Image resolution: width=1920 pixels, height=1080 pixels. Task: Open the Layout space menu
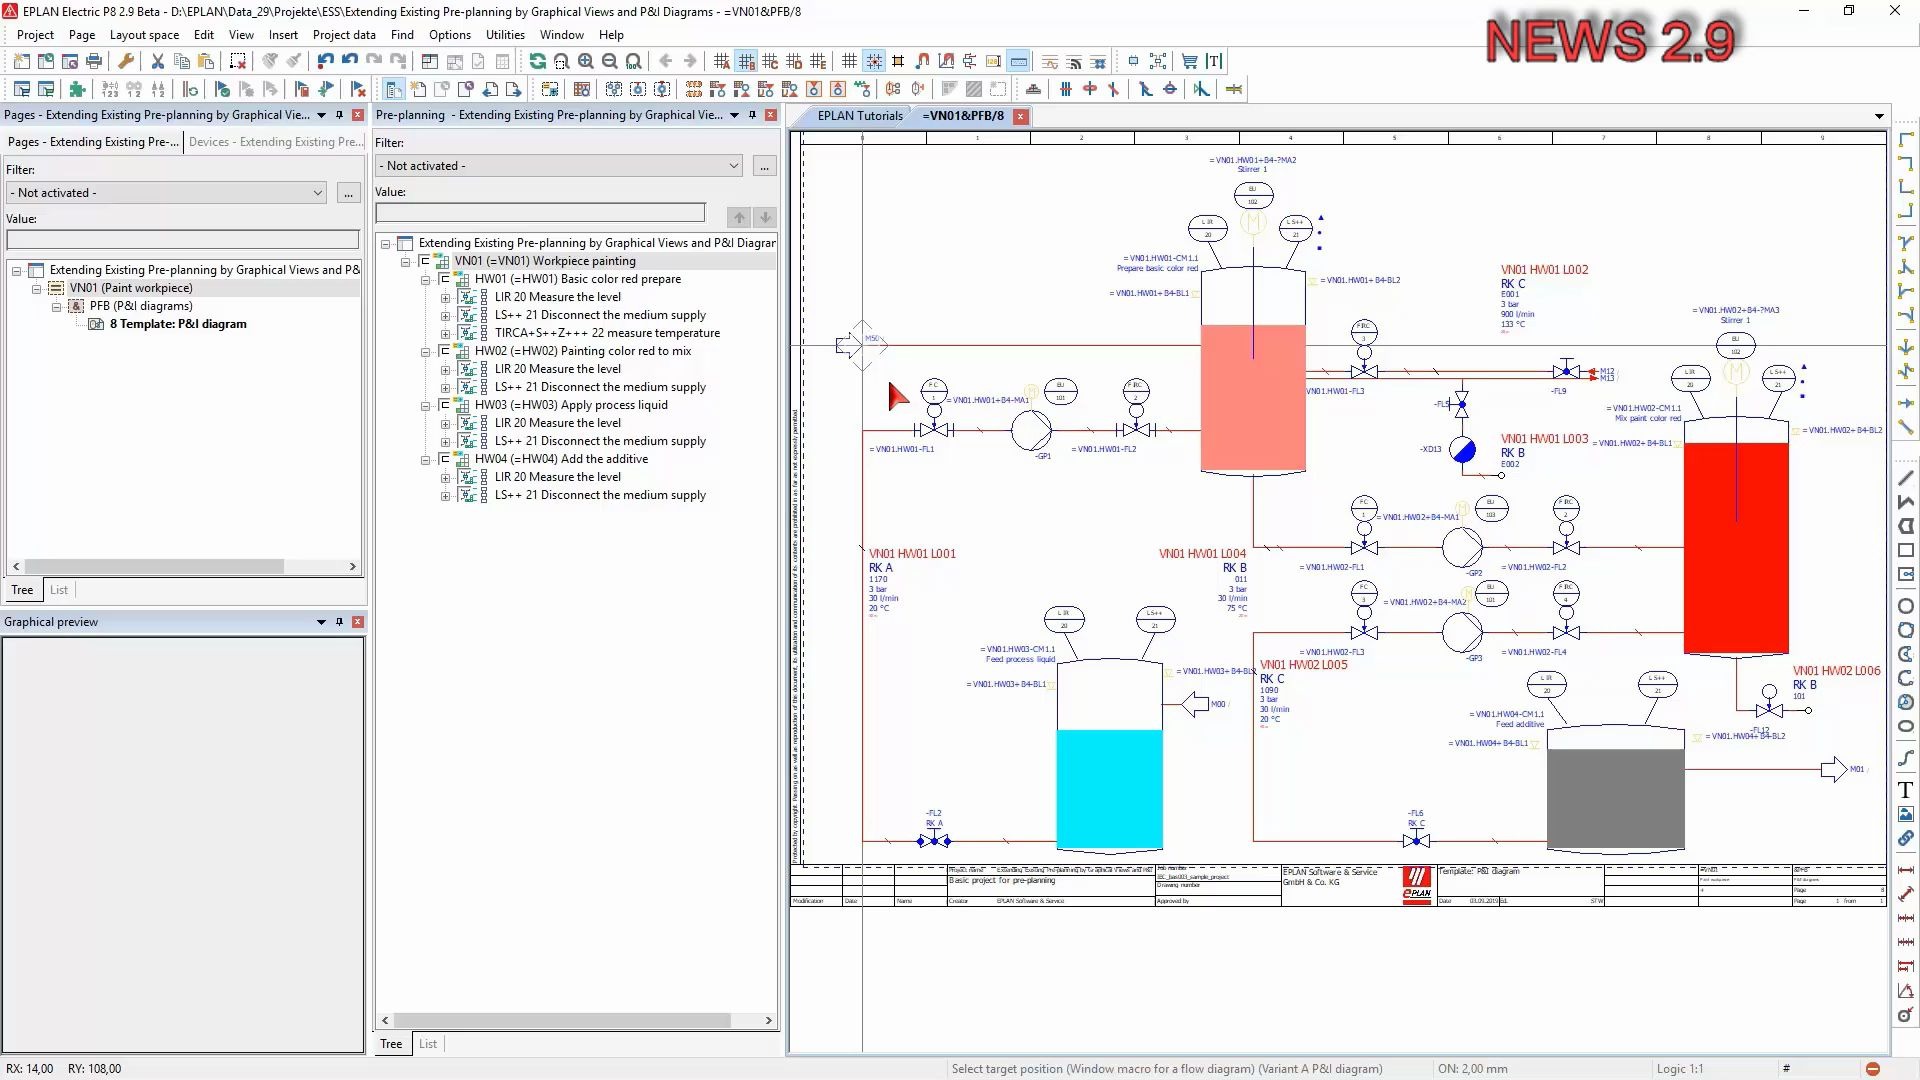144,34
